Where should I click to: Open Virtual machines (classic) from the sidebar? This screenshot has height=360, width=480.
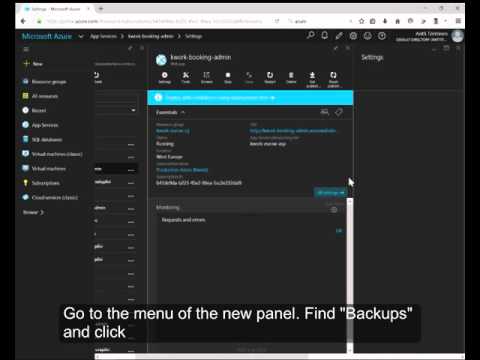(x=52, y=154)
